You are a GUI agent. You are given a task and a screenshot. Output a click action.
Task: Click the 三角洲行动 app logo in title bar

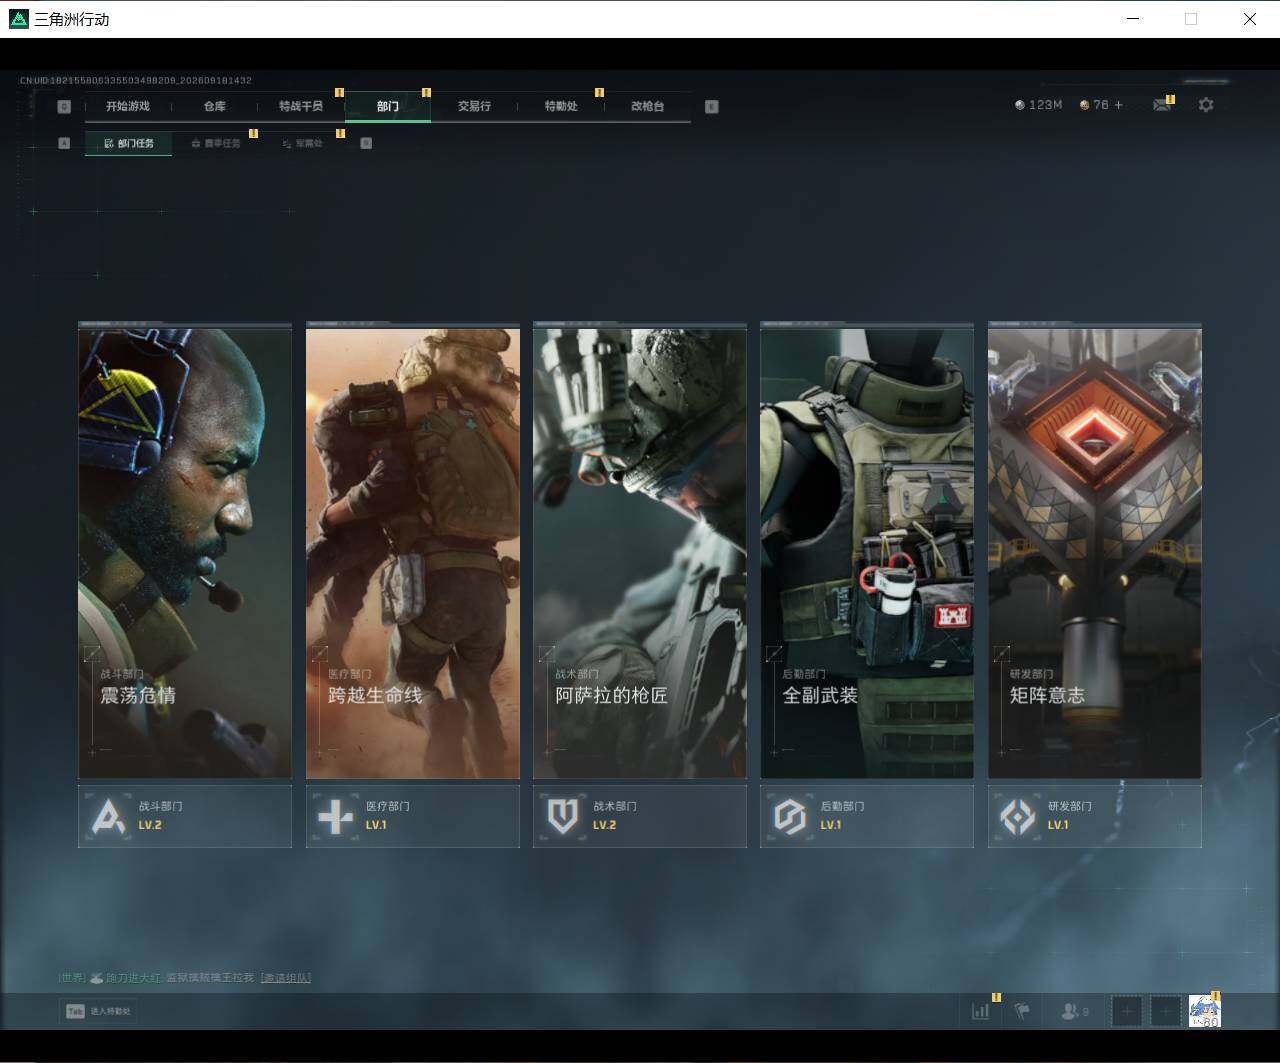[19, 19]
